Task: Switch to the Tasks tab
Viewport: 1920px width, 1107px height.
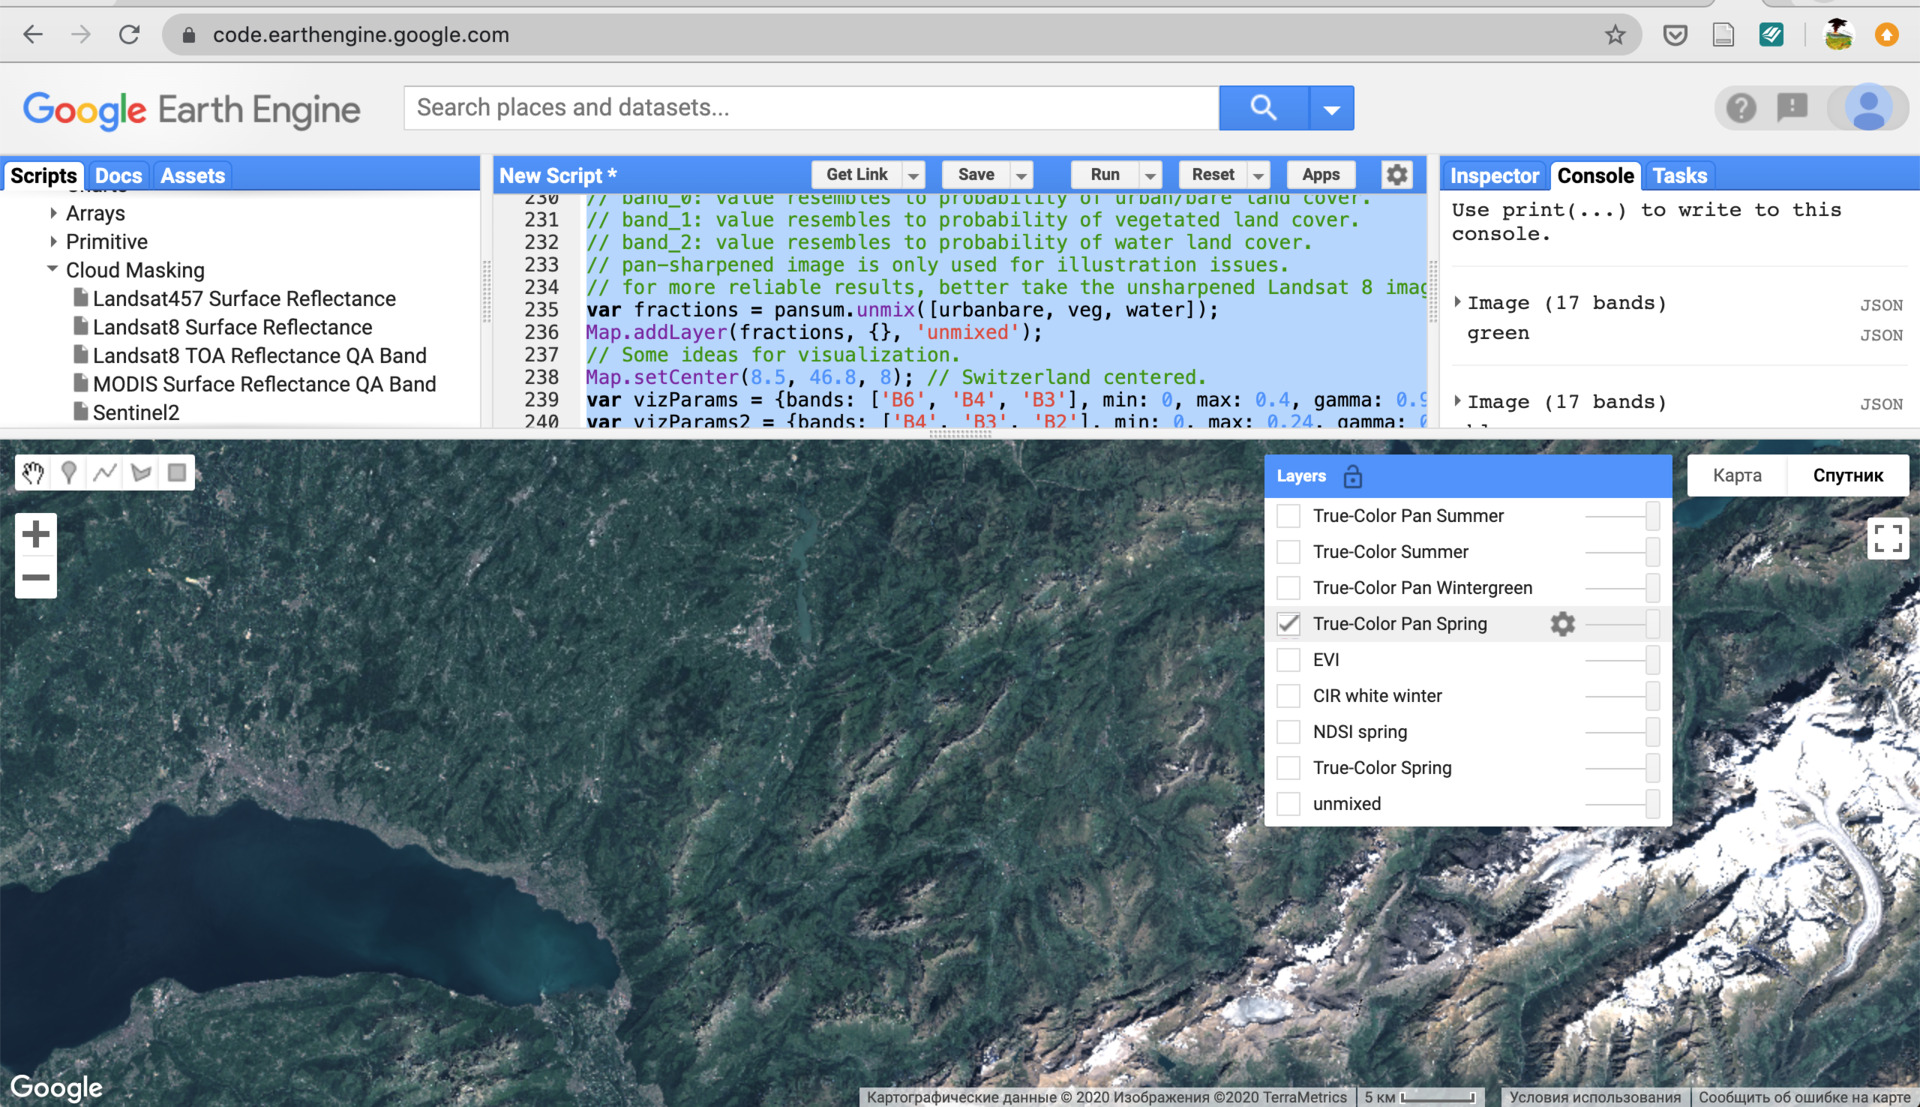Action: click(1679, 175)
